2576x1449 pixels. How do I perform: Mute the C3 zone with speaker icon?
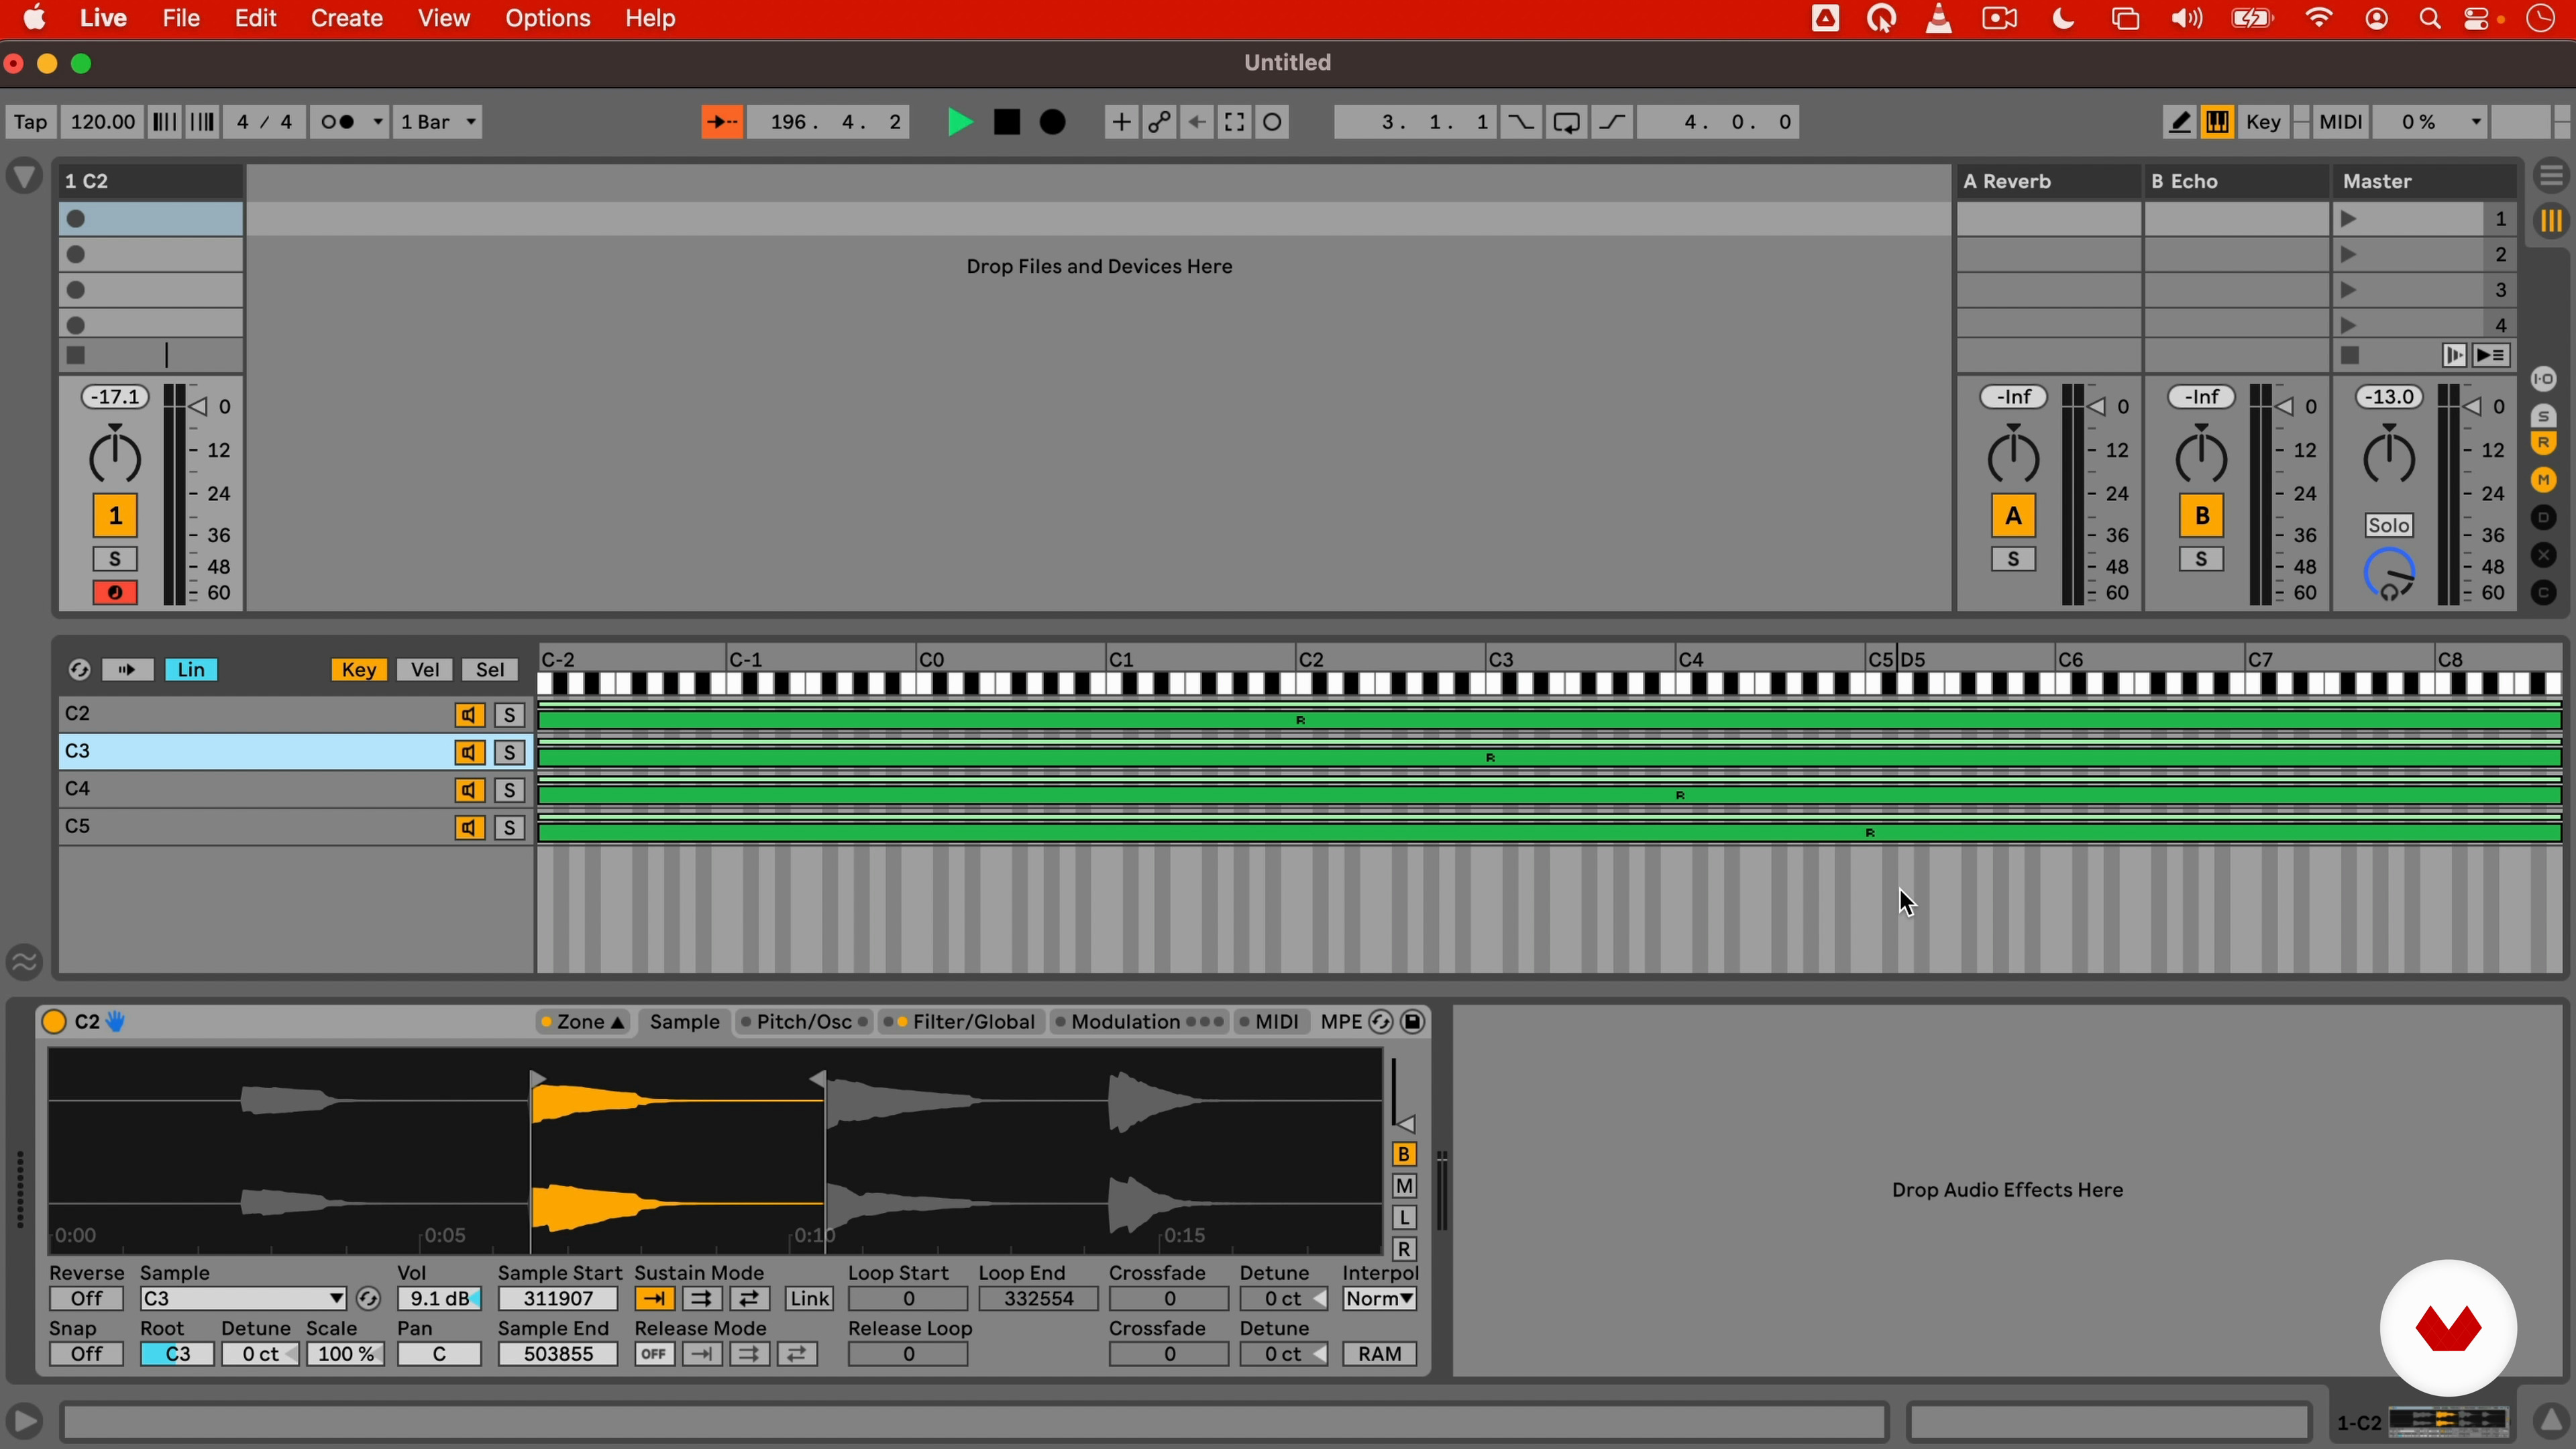[x=469, y=752]
